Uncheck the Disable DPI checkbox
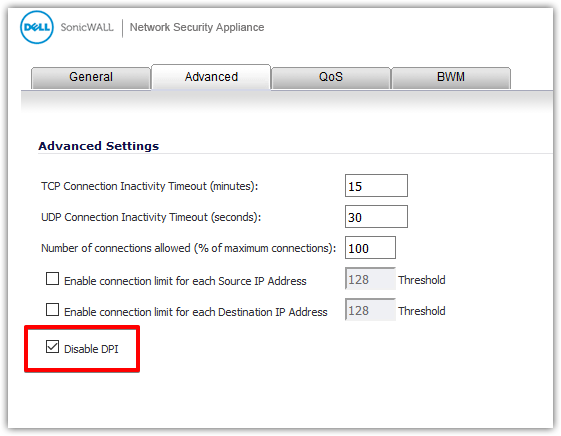Viewport: 561px width, 436px height. tap(52, 346)
